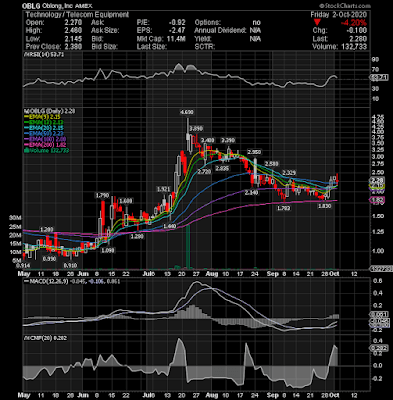Viewport: 393px width, 400px height.
Task: Click the CMF axis level 0.0
Action: click(377, 366)
